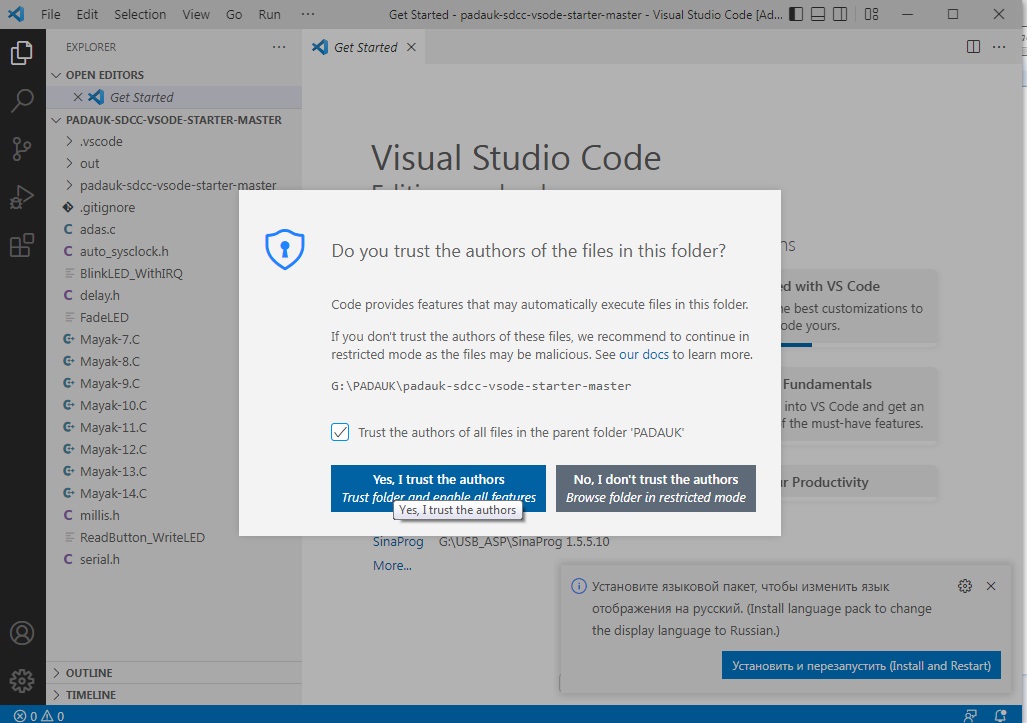The image size is (1027, 723).
Task: Open the Extensions view icon
Action: [x=22, y=245]
